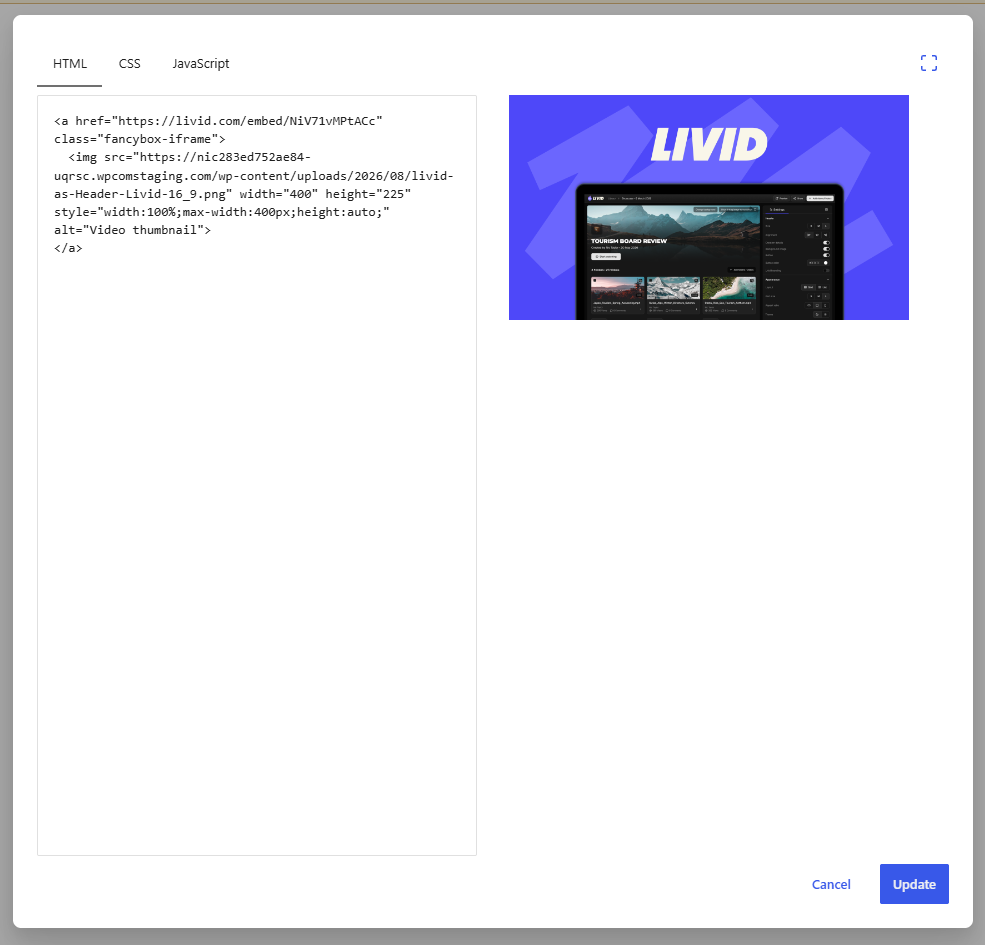985x945 pixels.
Task: Open the CSS tab
Action: pos(129,63)
